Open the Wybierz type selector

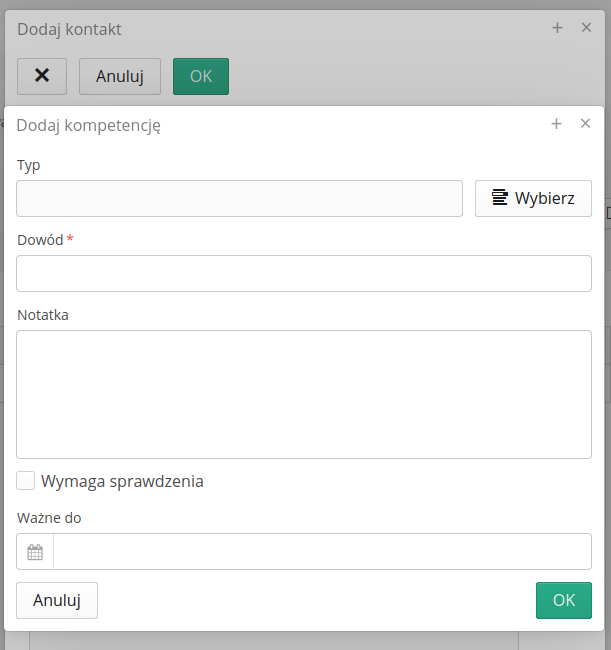pyautogui.click(x=533, y=198)
